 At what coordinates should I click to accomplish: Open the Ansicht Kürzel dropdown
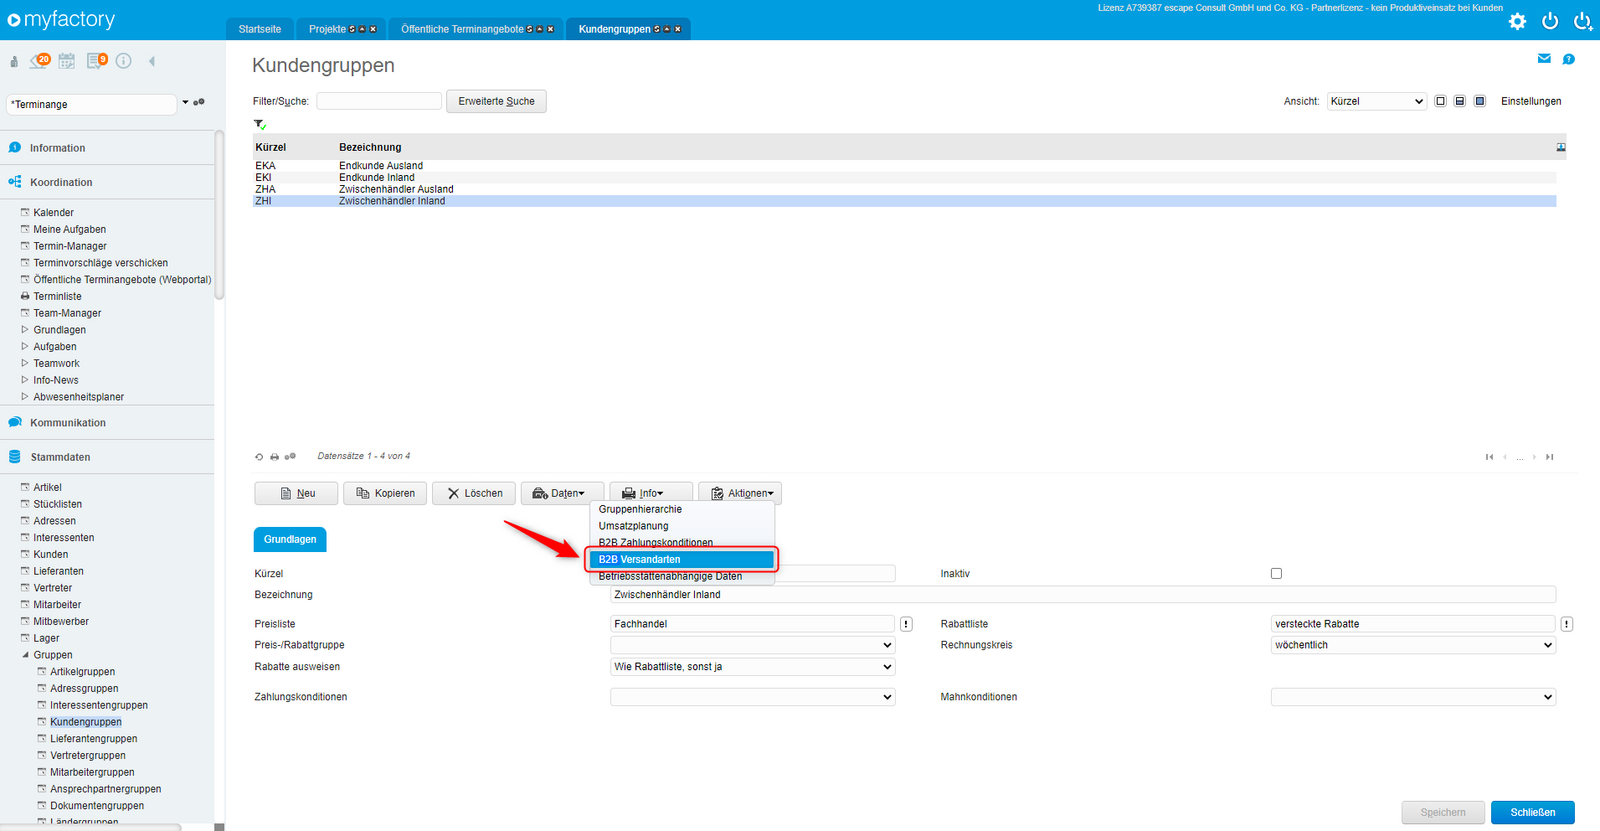[x=1377, y=101]
